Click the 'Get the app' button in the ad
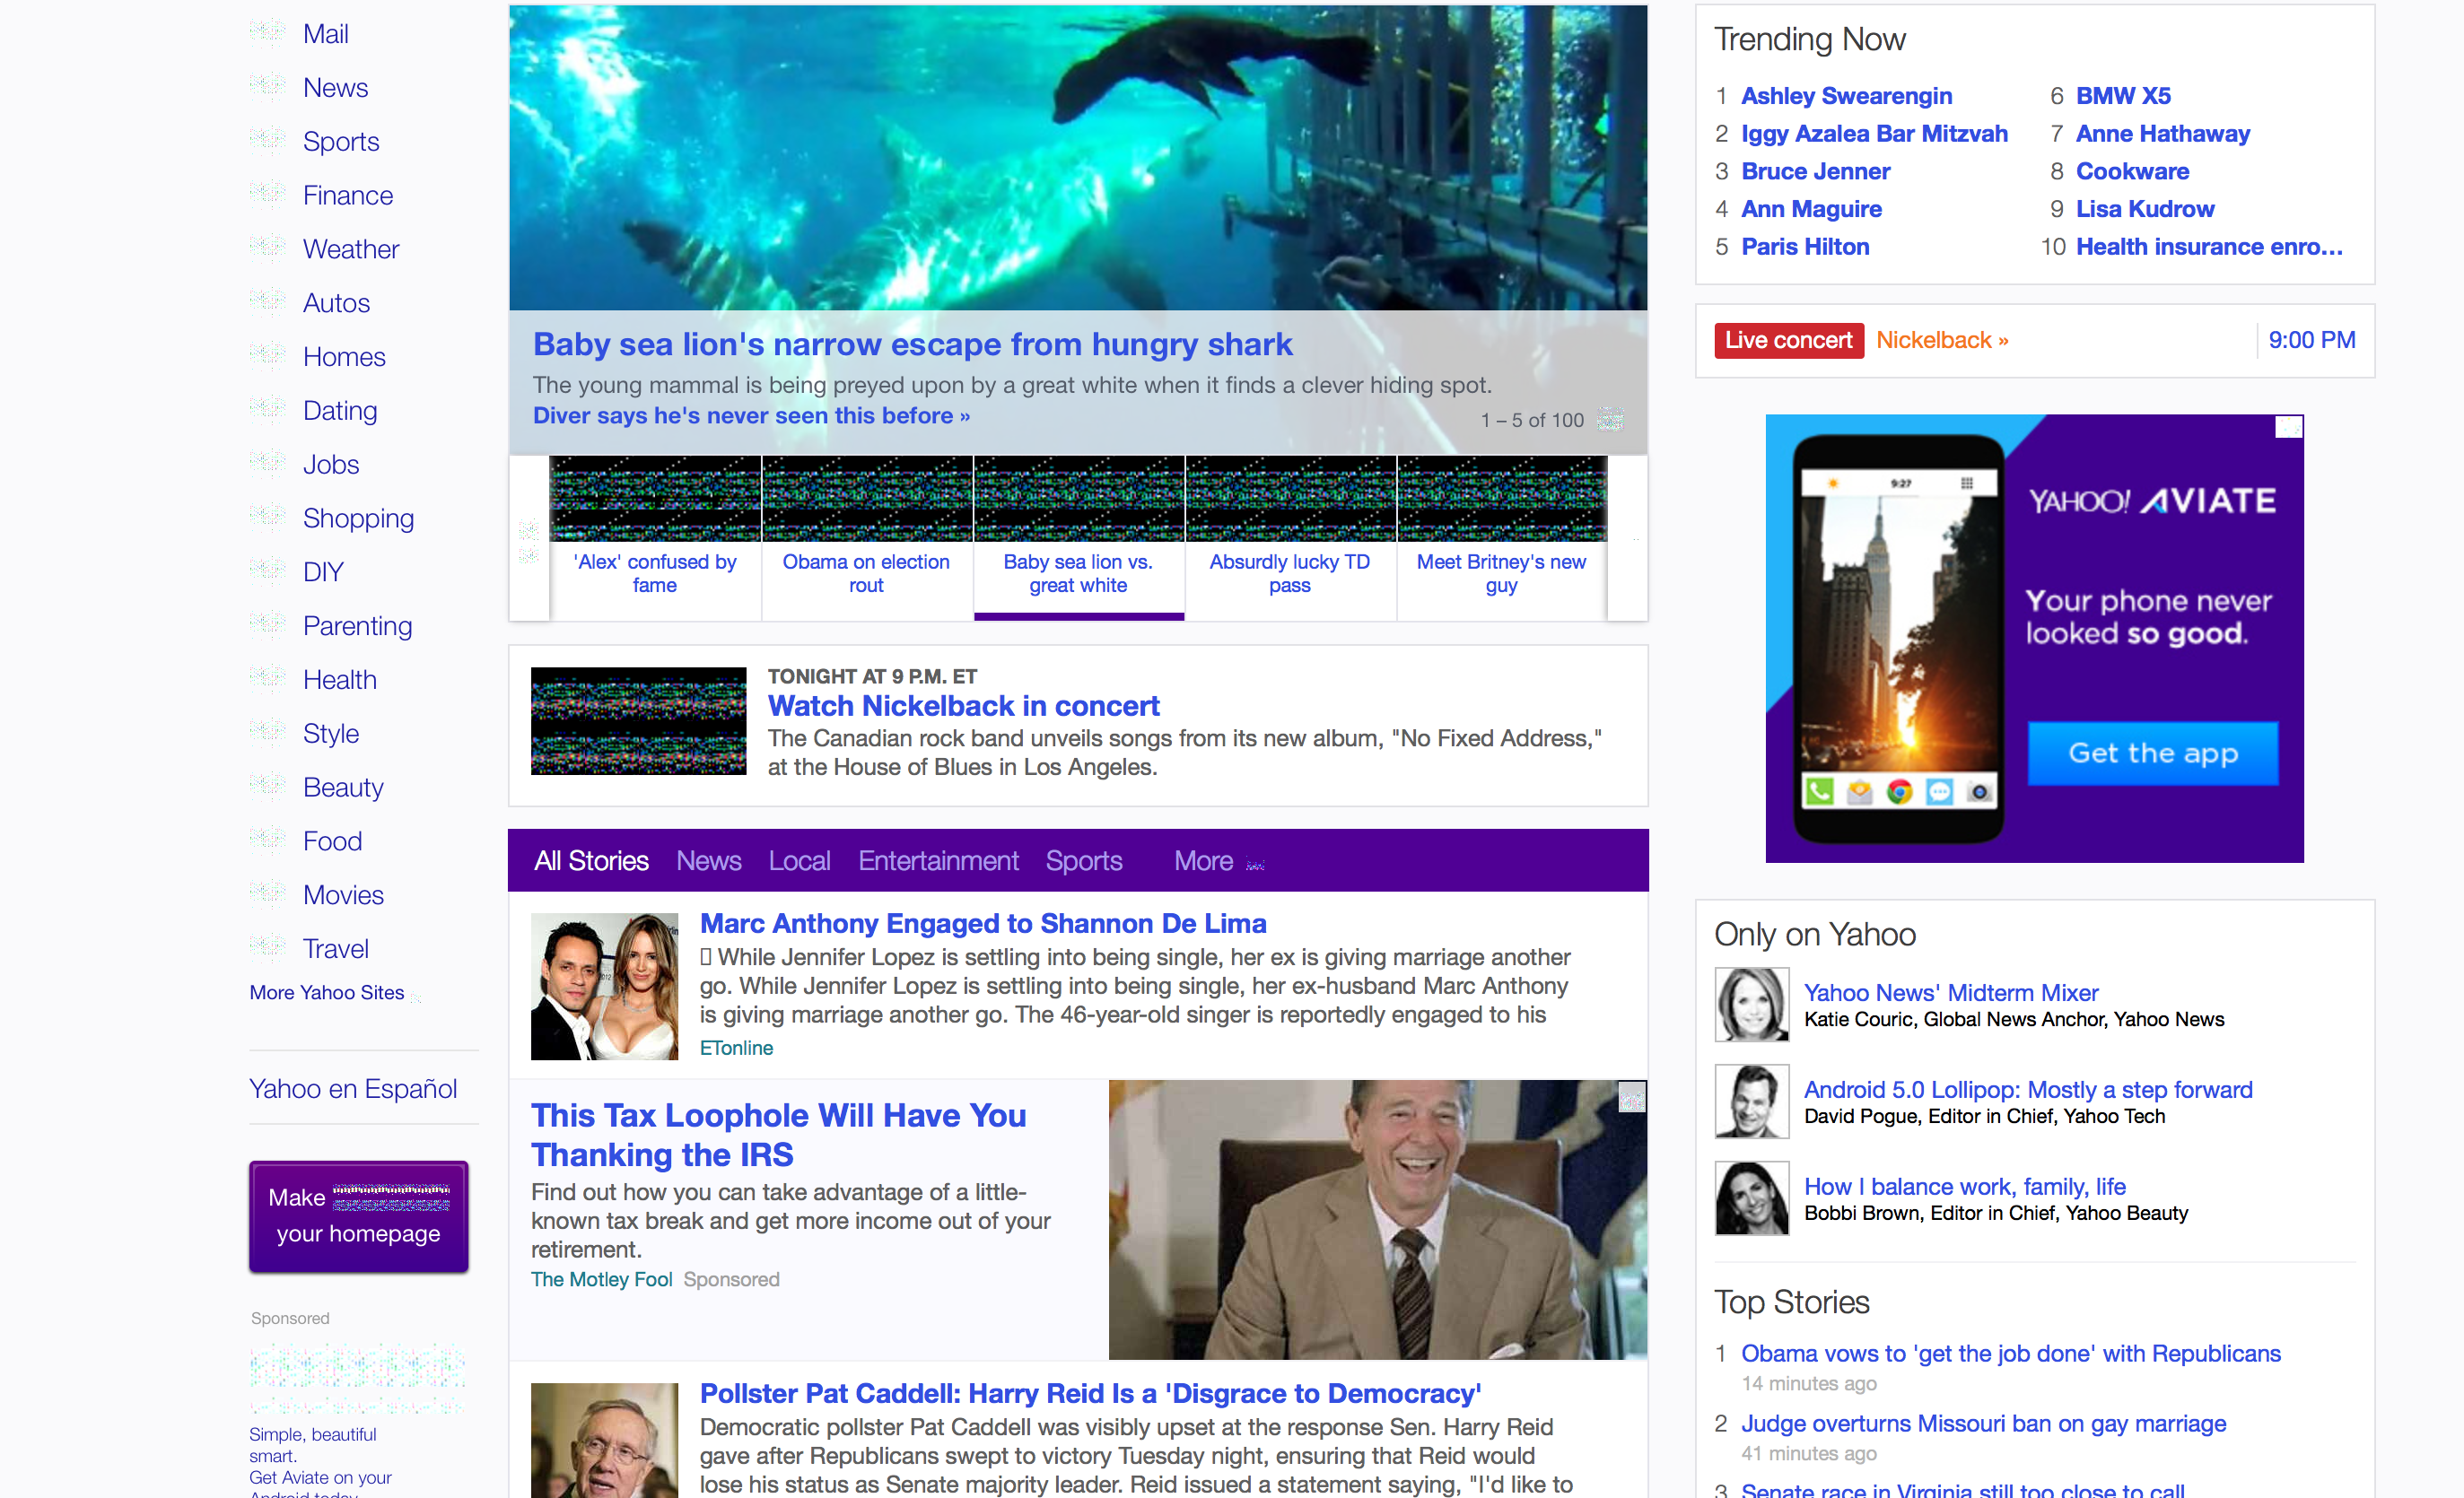This screenshot has height=1498, width=2464. click(x=2152, y=753)
